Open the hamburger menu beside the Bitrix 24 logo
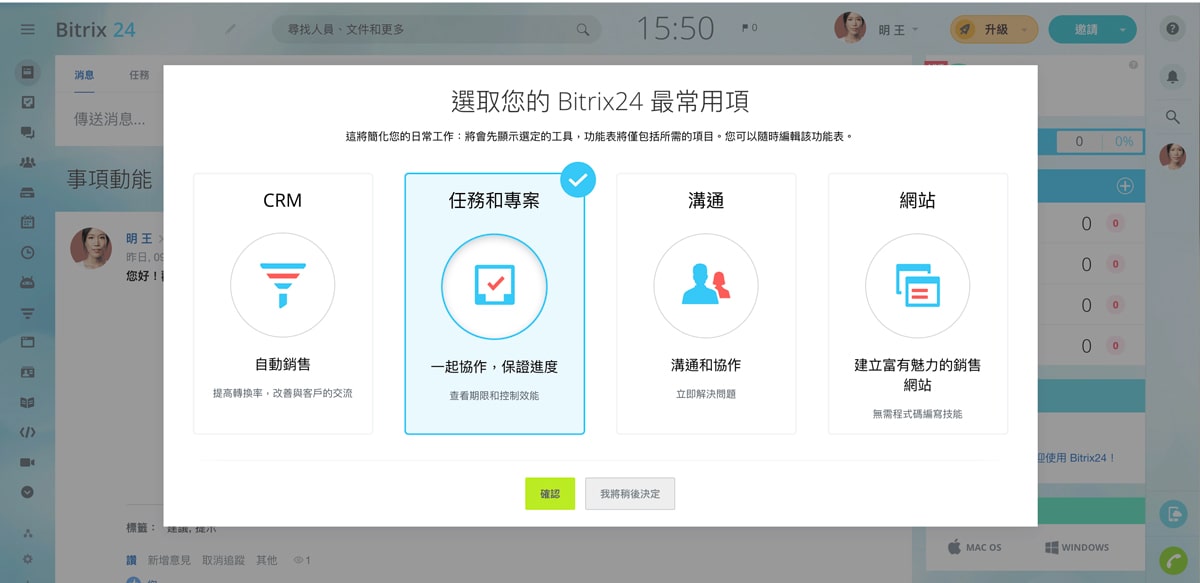 pos(28,30)
